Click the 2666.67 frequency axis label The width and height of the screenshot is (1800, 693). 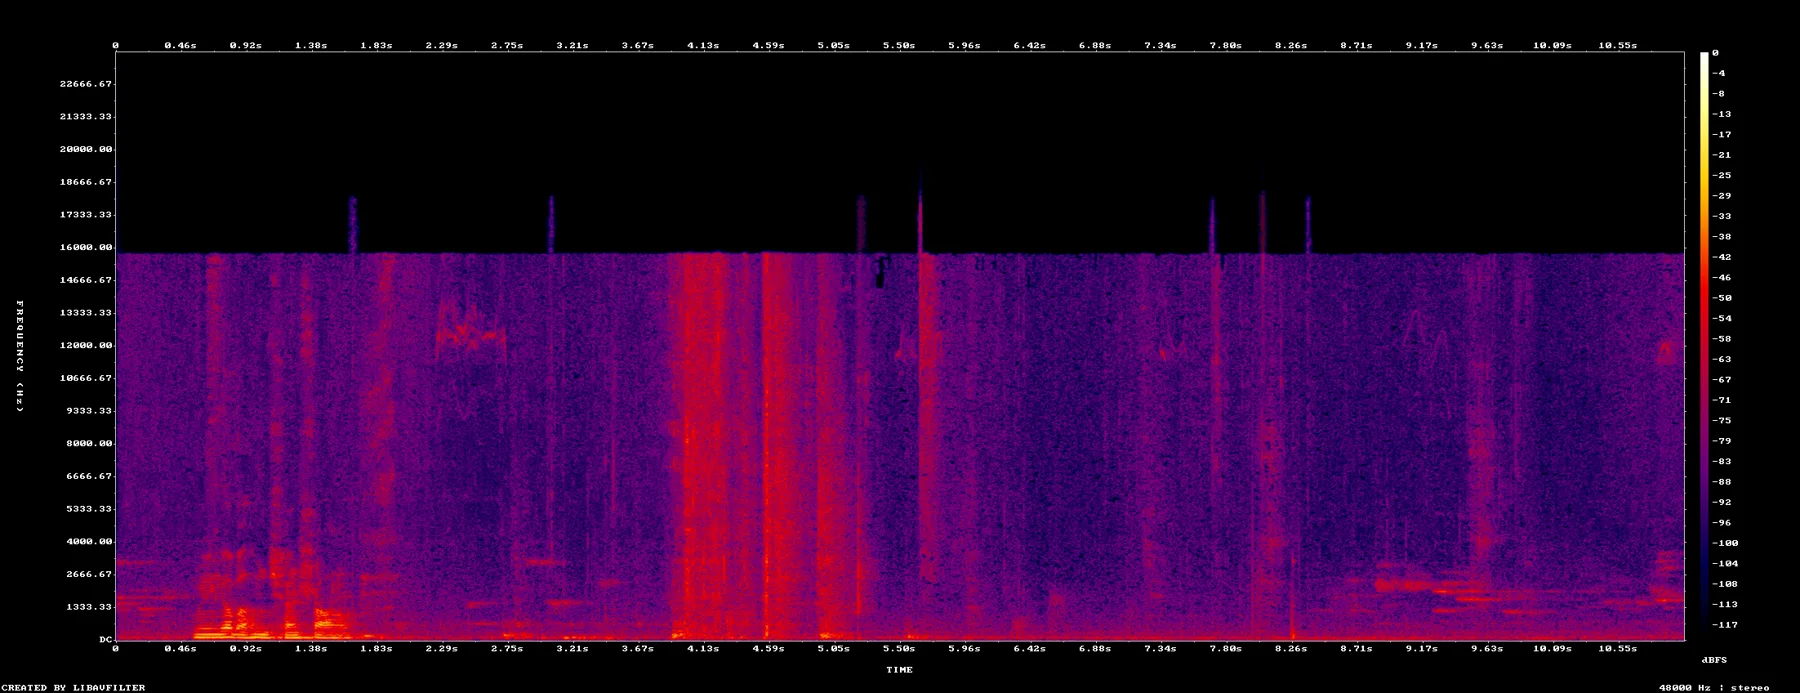point(89,575)
